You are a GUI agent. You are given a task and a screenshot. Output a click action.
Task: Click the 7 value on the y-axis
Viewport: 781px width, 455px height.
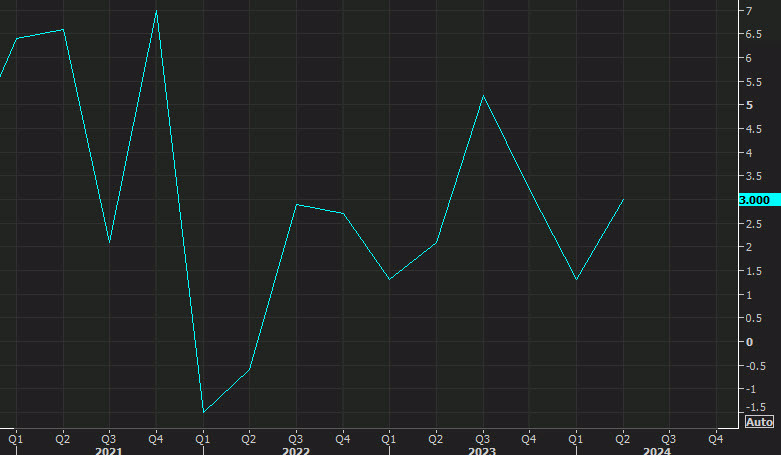tap(749, 11)
